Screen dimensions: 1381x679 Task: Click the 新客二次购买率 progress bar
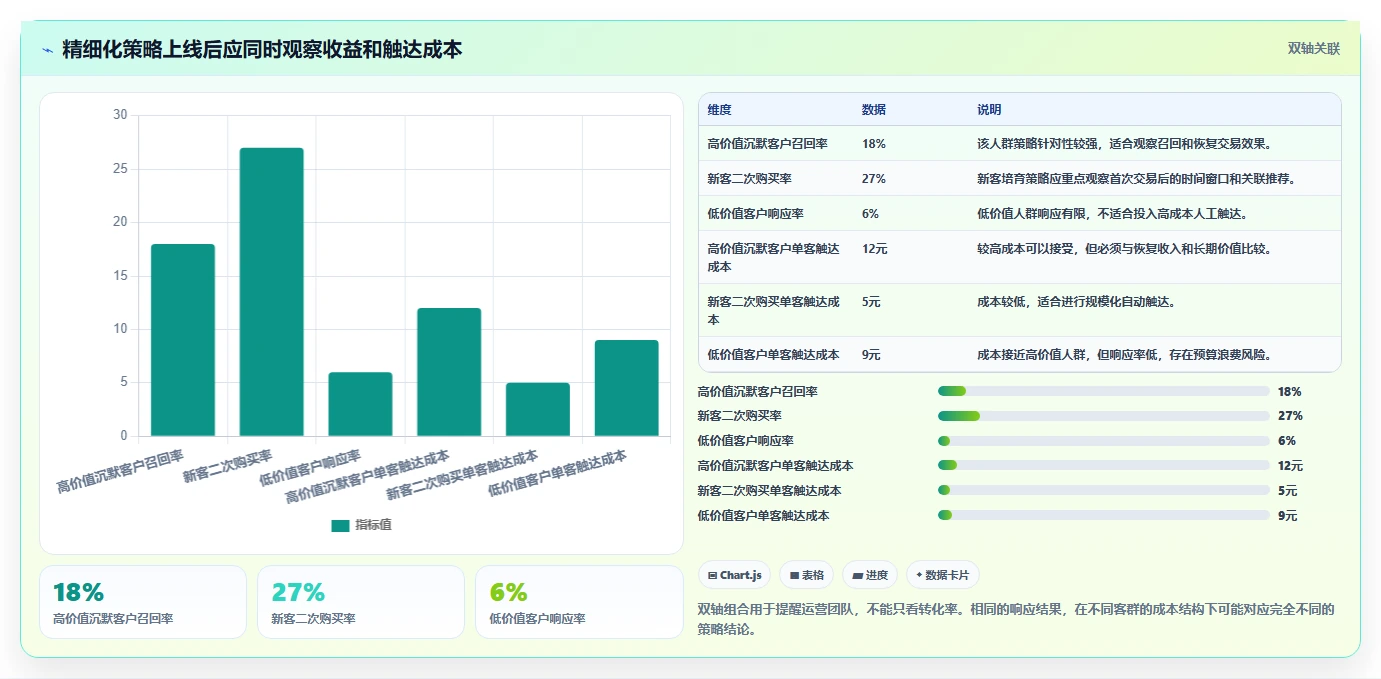point(1104,416)
